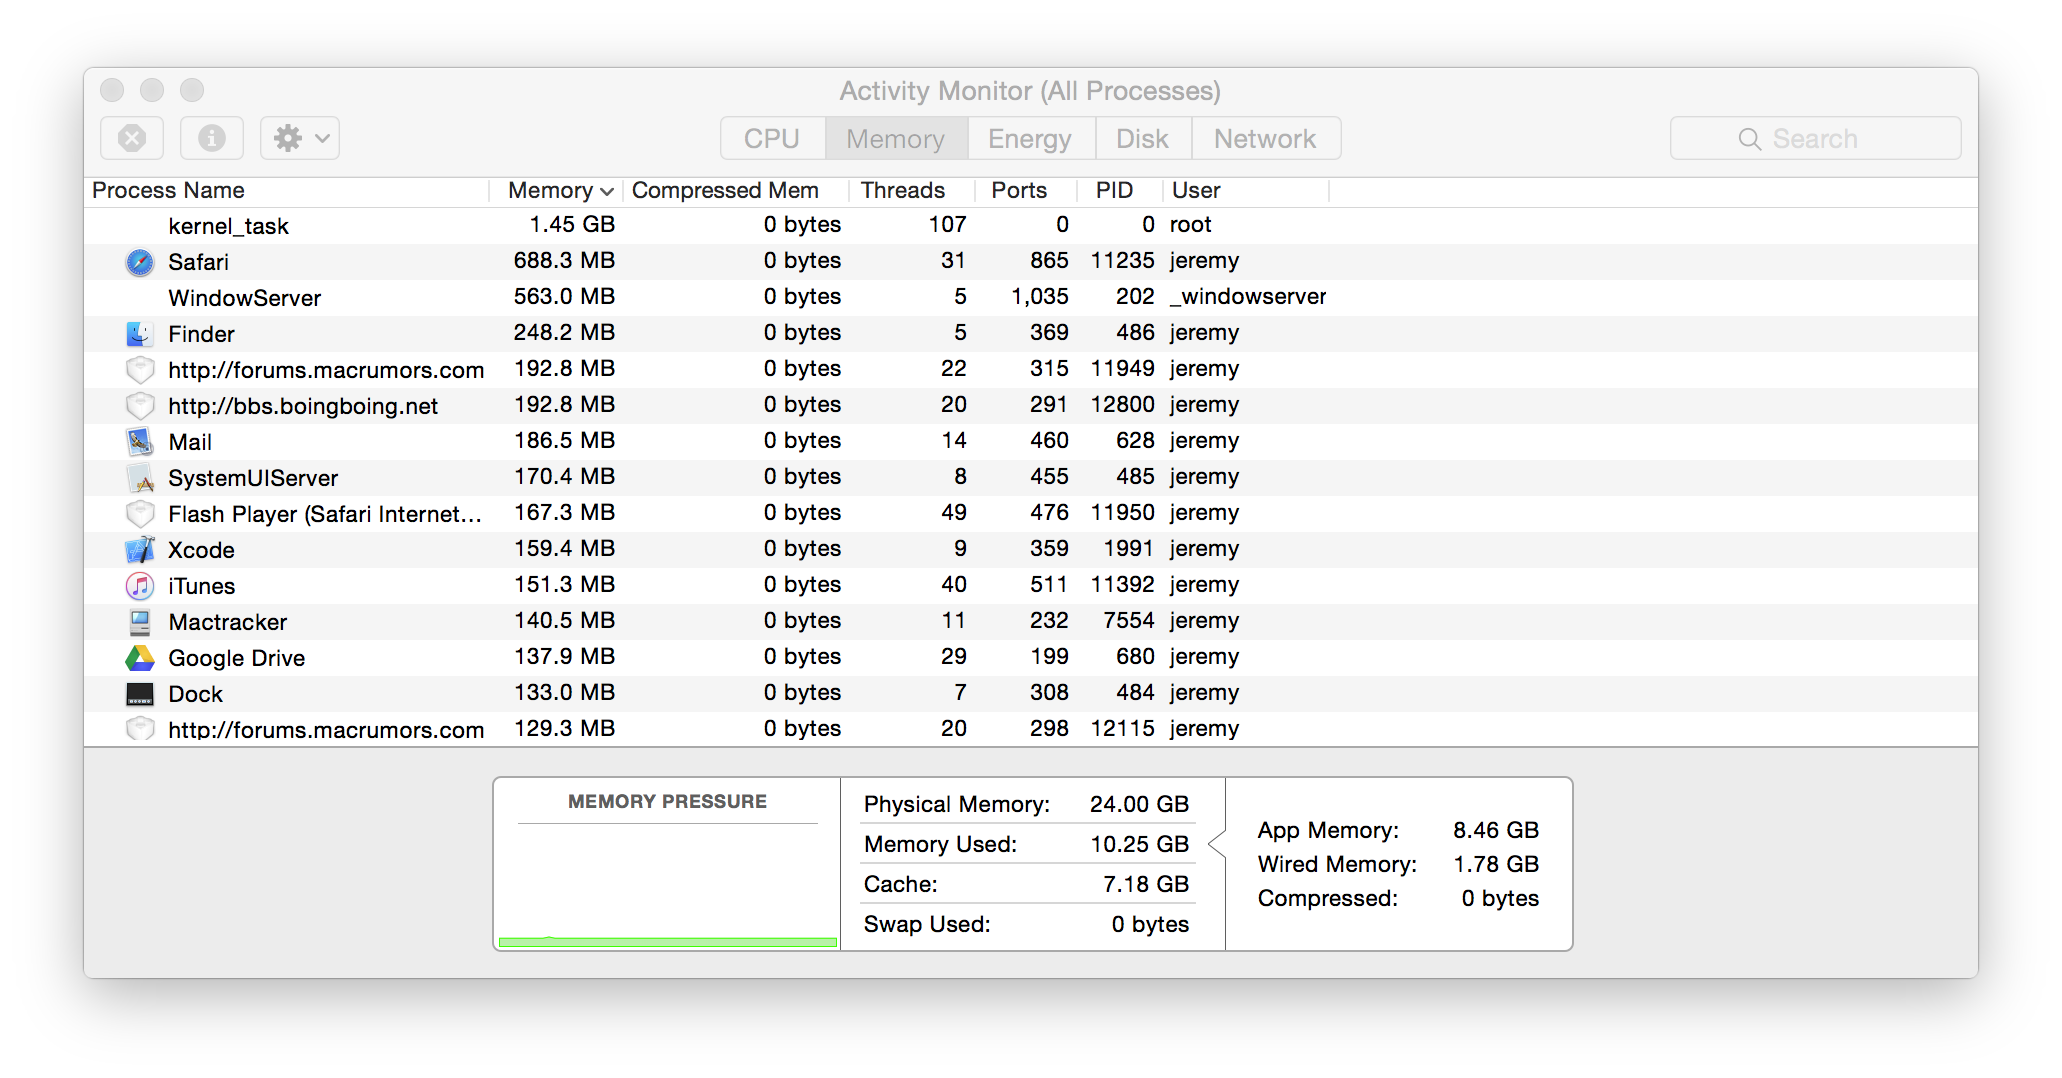Click the Dock process icon
2062x1078 pixels.
[140, 694]
